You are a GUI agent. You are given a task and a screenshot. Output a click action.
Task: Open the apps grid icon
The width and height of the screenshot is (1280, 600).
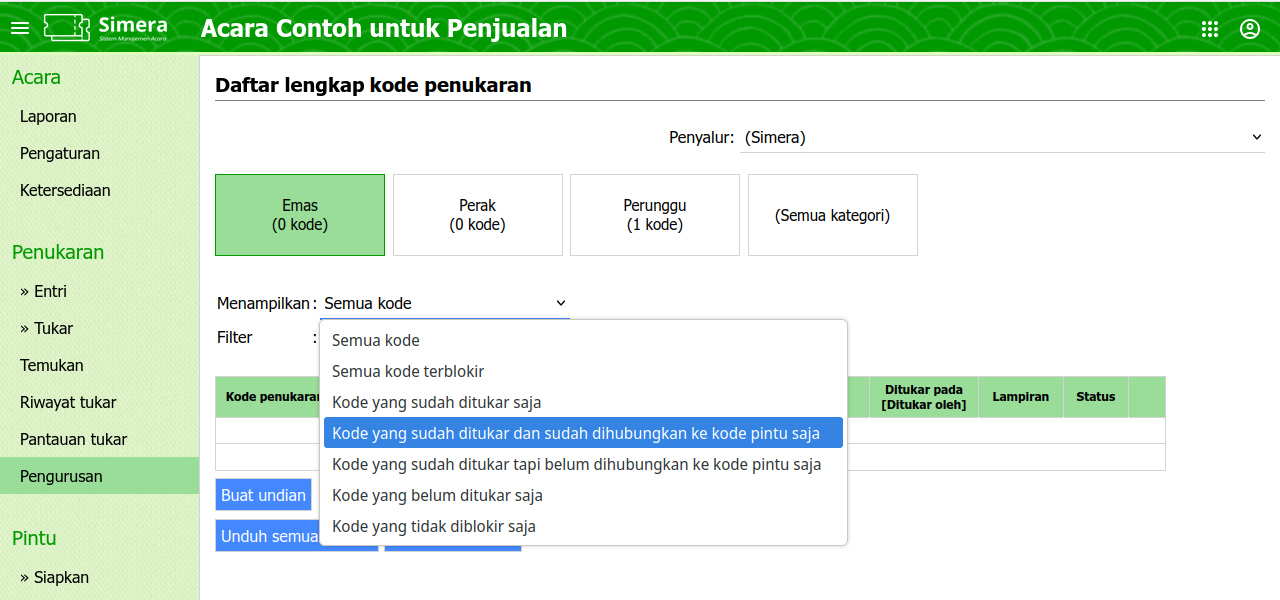tap(1210, 29)
